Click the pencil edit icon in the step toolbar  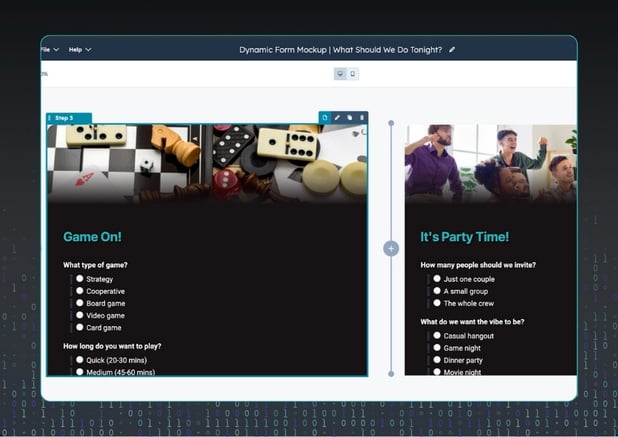click(337, 117)
